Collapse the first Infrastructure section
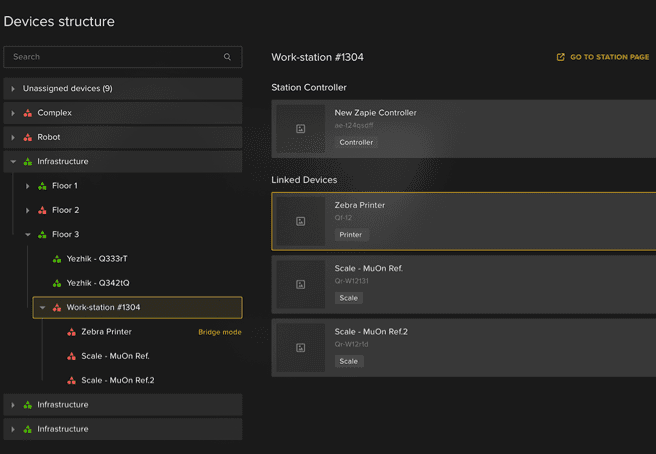The width and height of the screenshot is (656, 454). coord(13,162)
